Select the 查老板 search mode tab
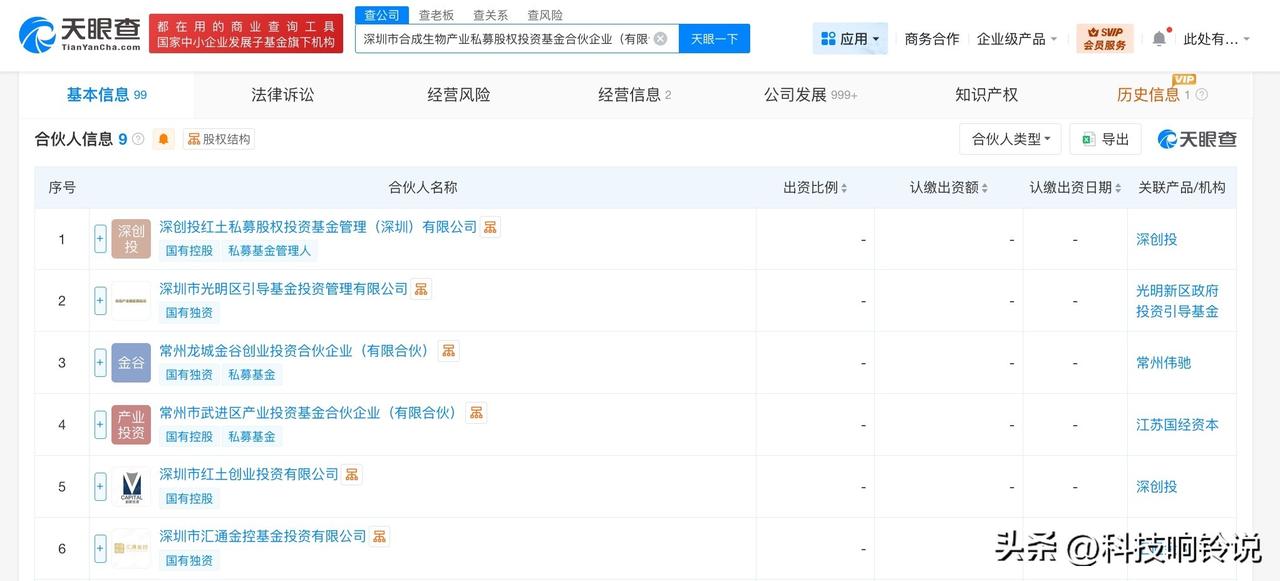 436,15
